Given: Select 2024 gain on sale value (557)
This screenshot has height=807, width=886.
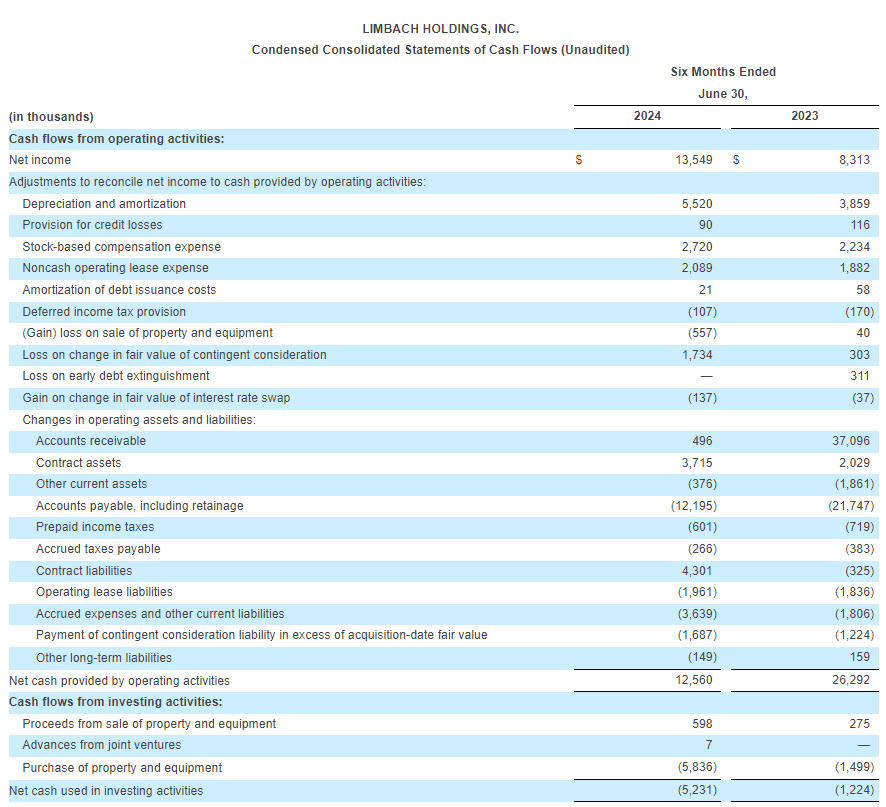Looking at the screenshot, I should click(702, 333).
